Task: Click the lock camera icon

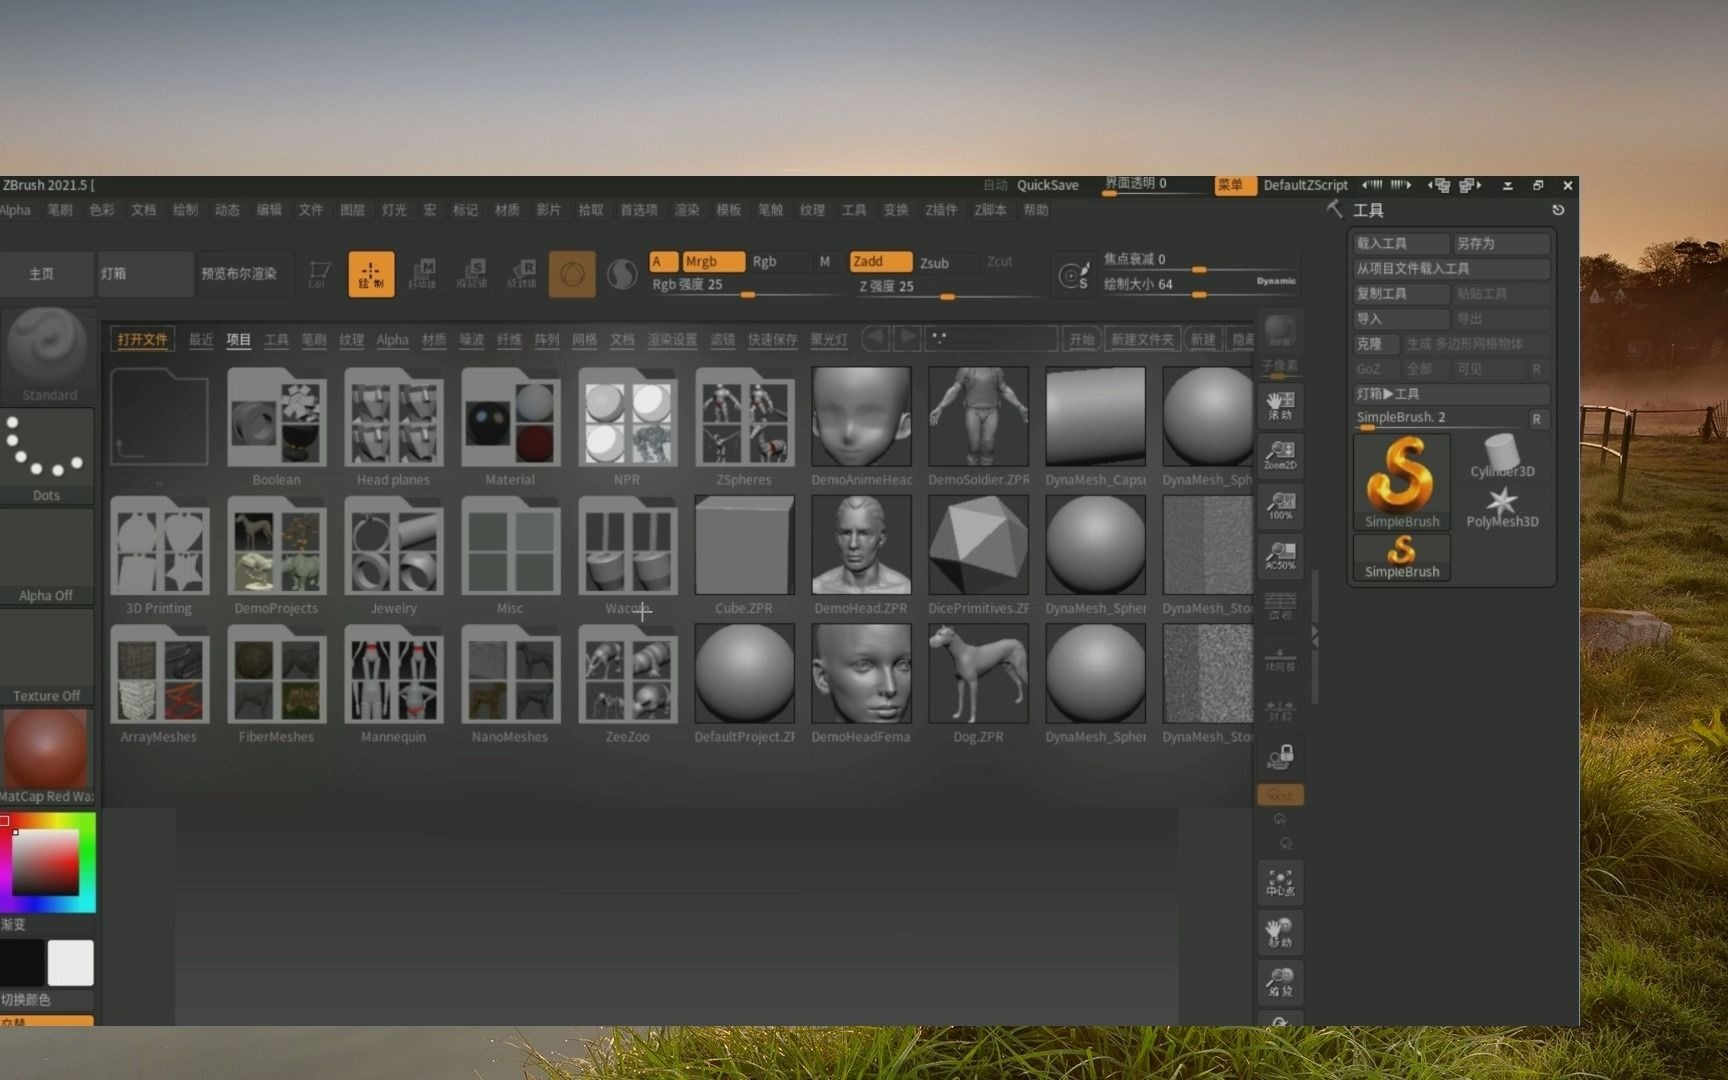Action: pyautogui.click(x=1280, y=757)
